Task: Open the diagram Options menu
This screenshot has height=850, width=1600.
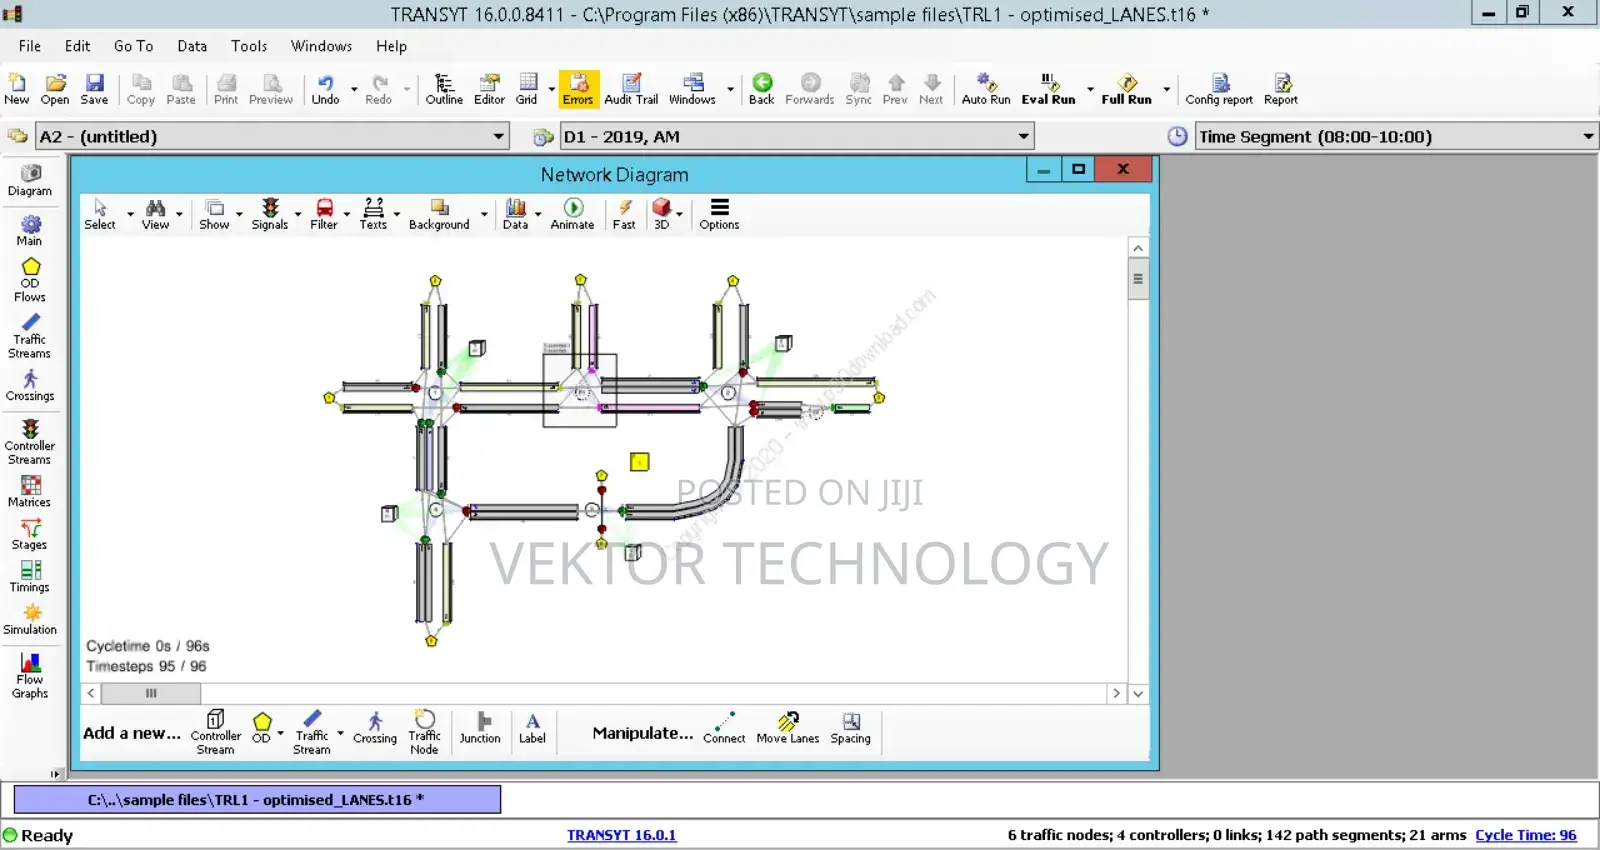Action: [x=719, y=214]
